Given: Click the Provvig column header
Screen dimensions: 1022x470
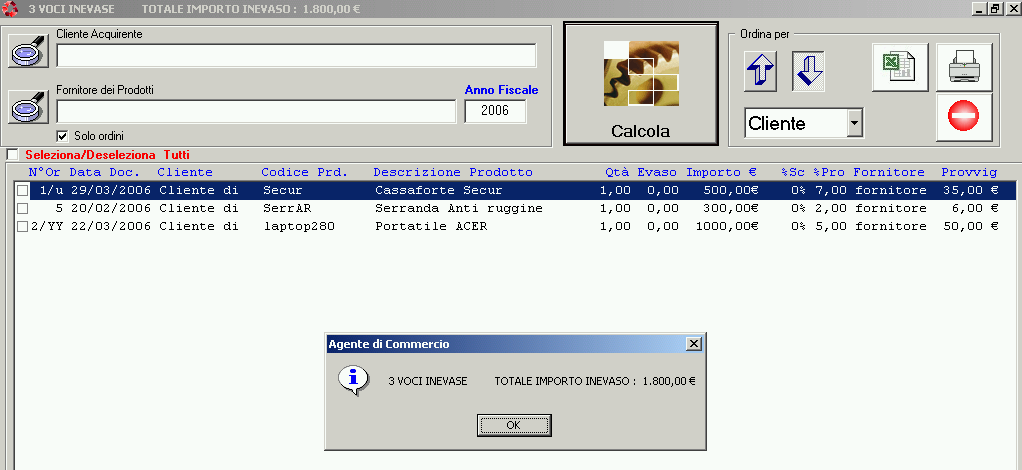Looking at the screenshot, I should point(969,172).
